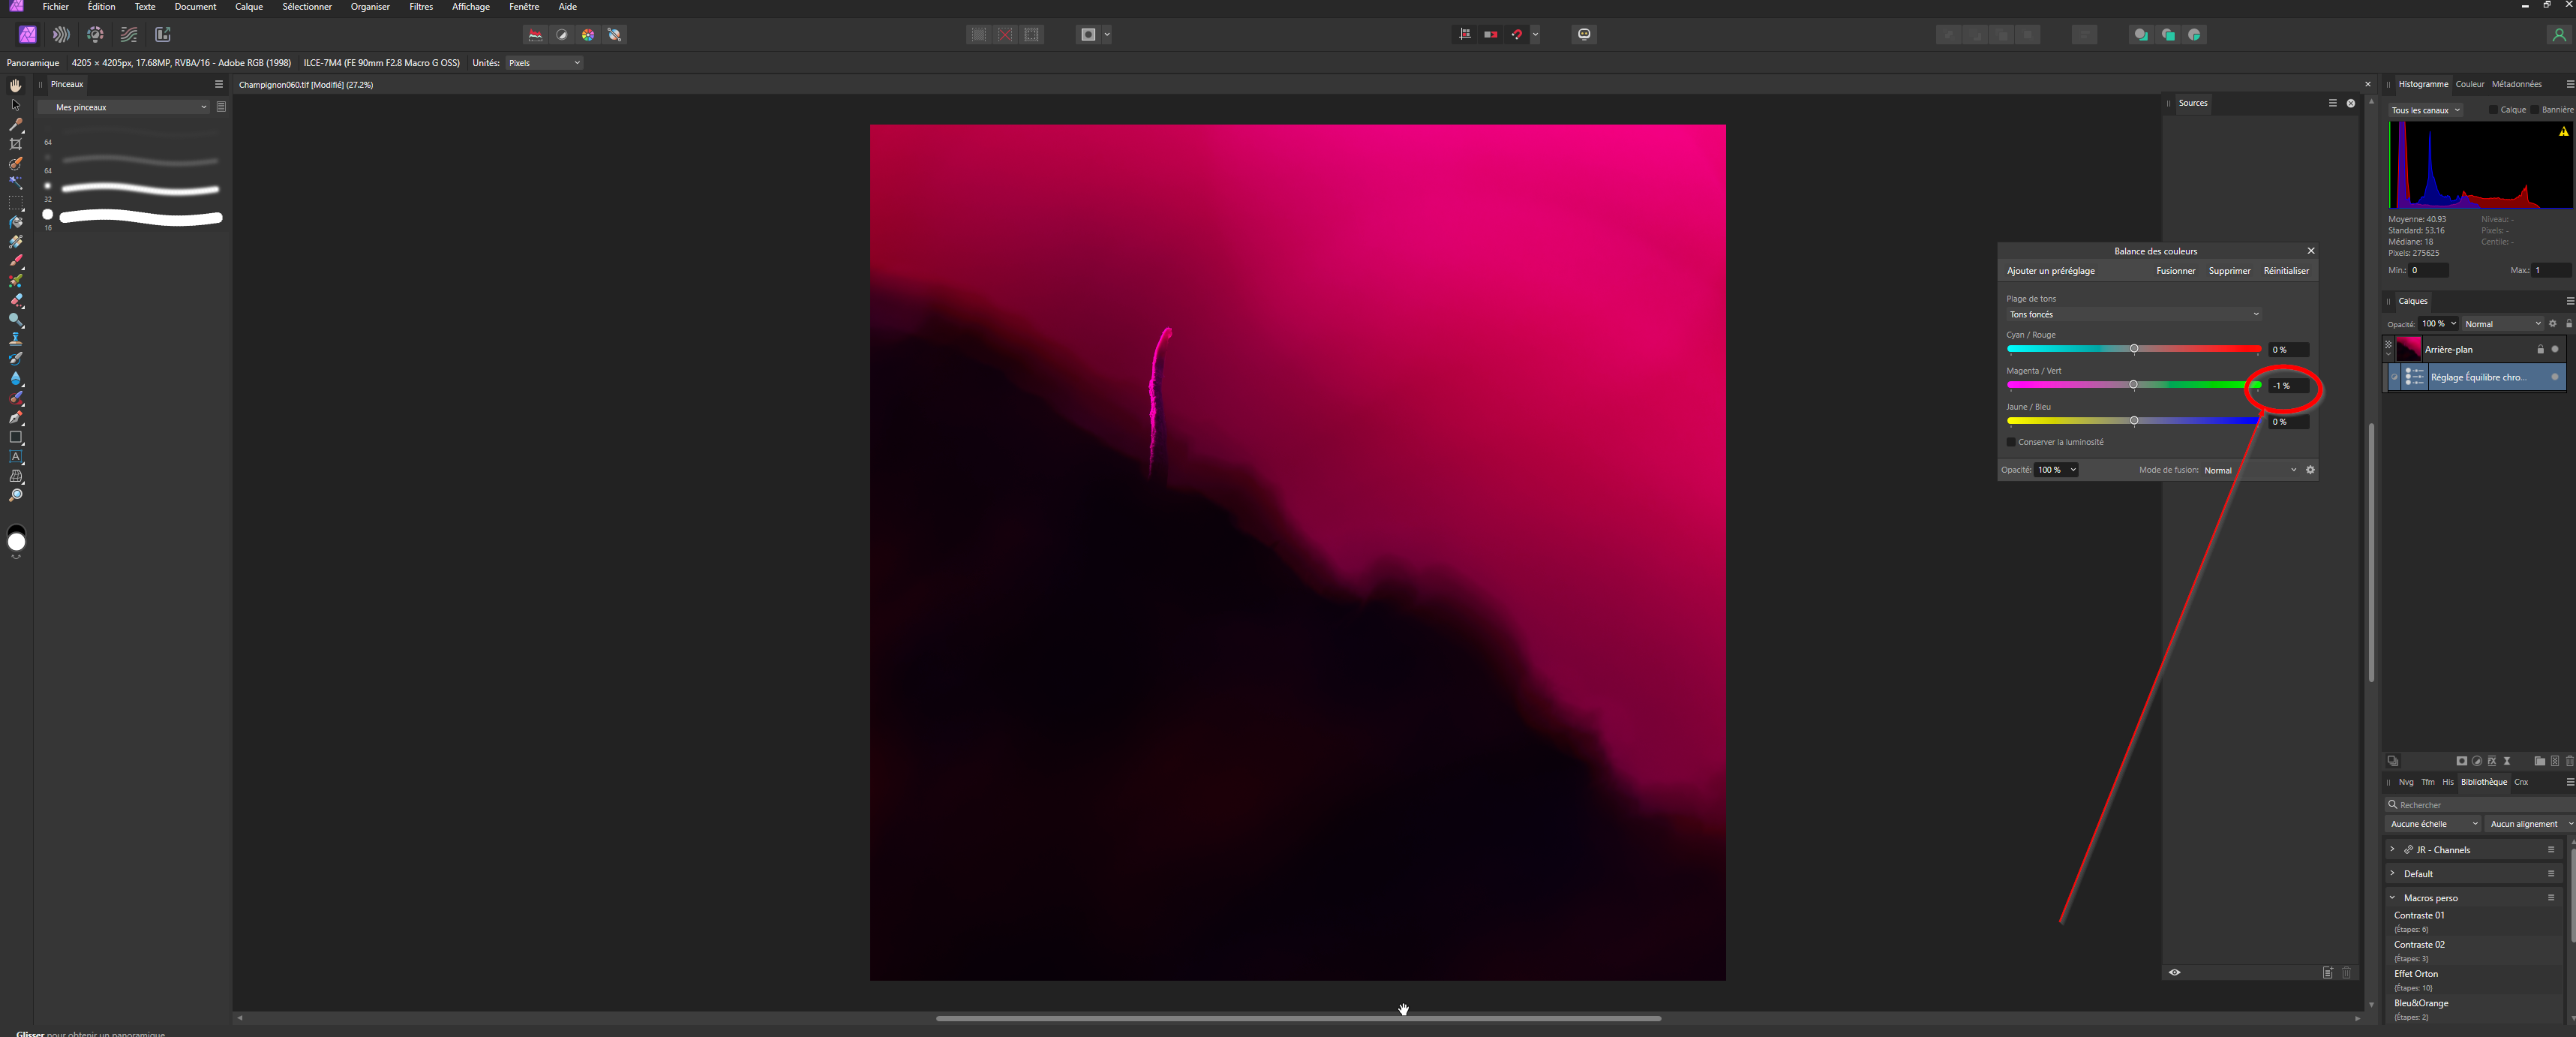Image resolution: width=2576 pixels, height=1037 pixels.
Task: Open the Calques blend mode Normal dropdown
Action: pyautogui.click(x=2502, y=324)
